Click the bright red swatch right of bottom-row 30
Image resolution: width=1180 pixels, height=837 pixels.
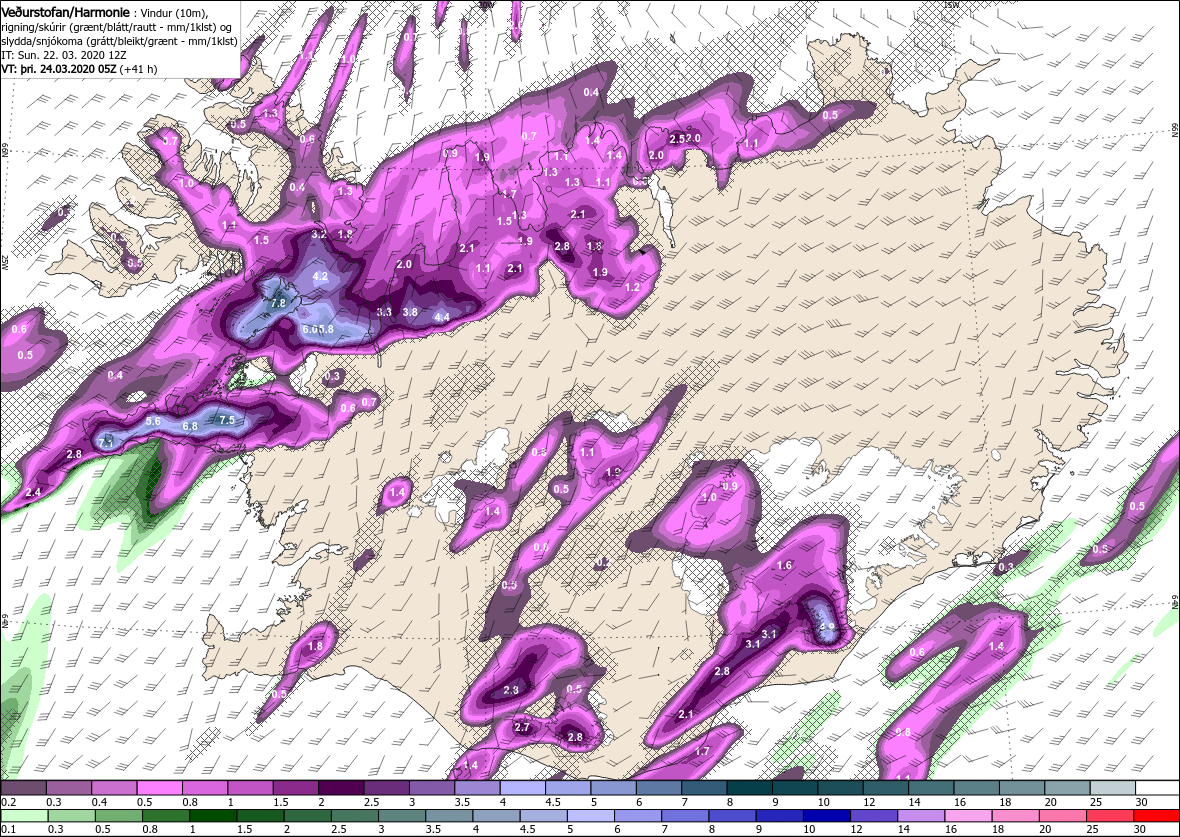(x=1157, y=816)
